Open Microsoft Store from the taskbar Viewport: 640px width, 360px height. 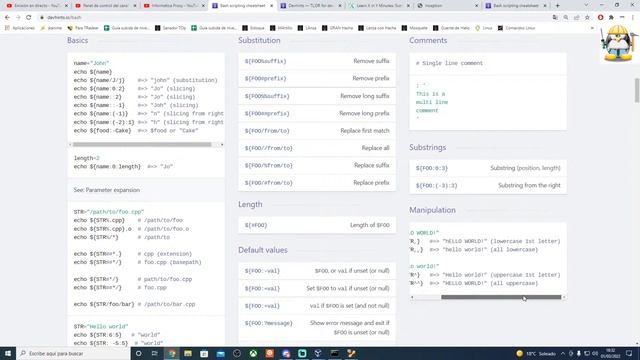click(204, 353)
